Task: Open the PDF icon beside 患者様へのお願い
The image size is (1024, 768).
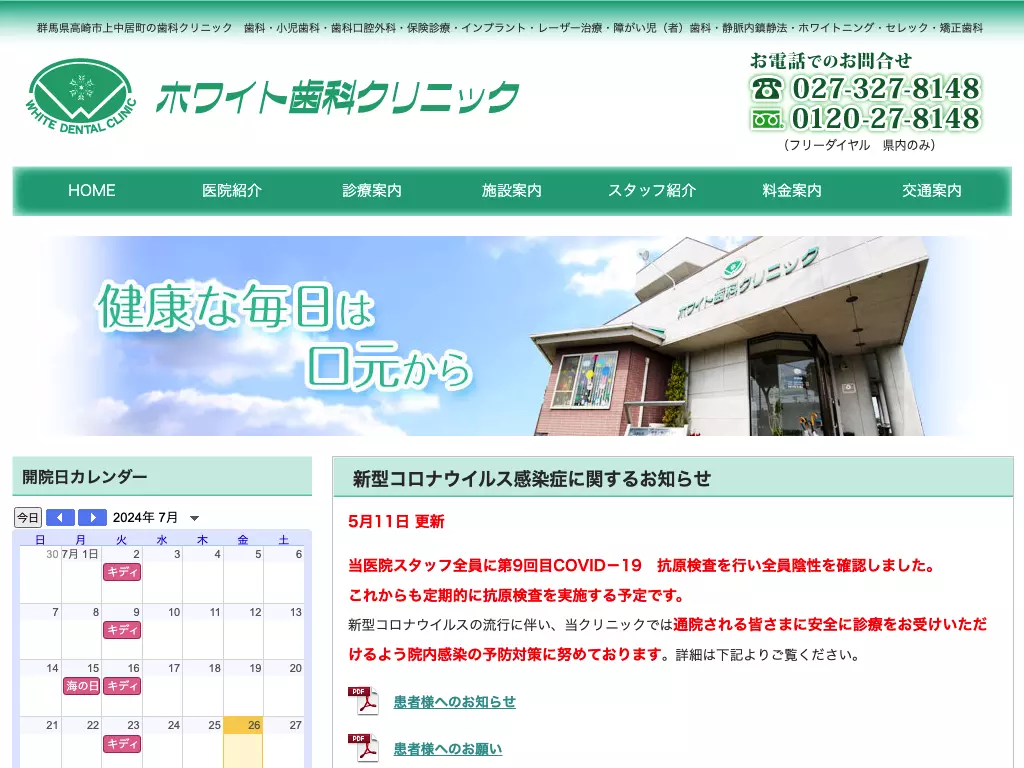Action: [x=364, y=748]
